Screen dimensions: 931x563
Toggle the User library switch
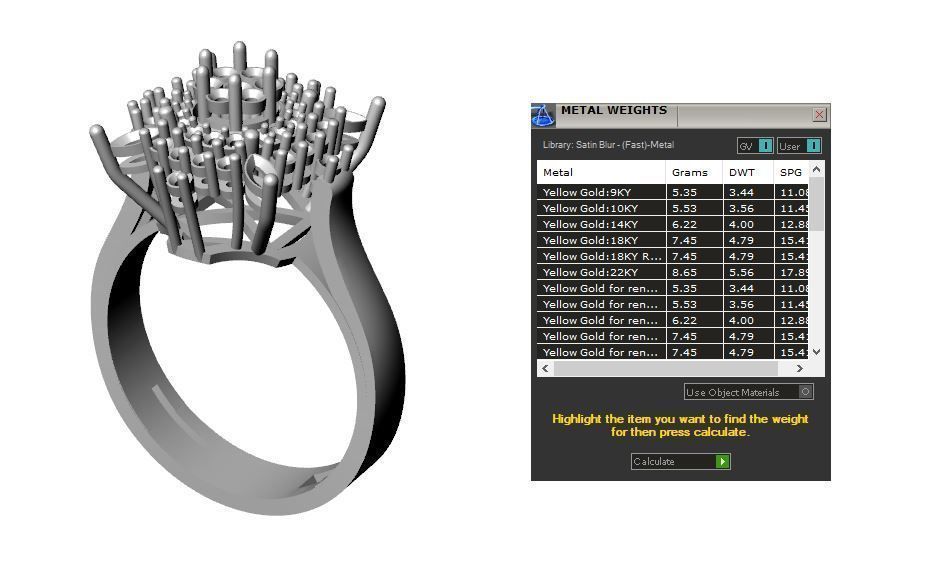pyautogui.click(x=799, y=146)
